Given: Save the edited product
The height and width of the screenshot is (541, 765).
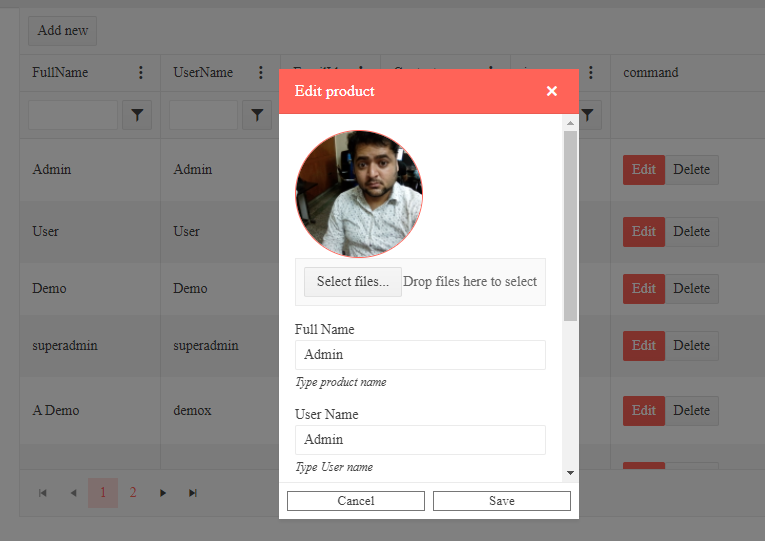Looking at the screenshot, I should pos(502,501).
